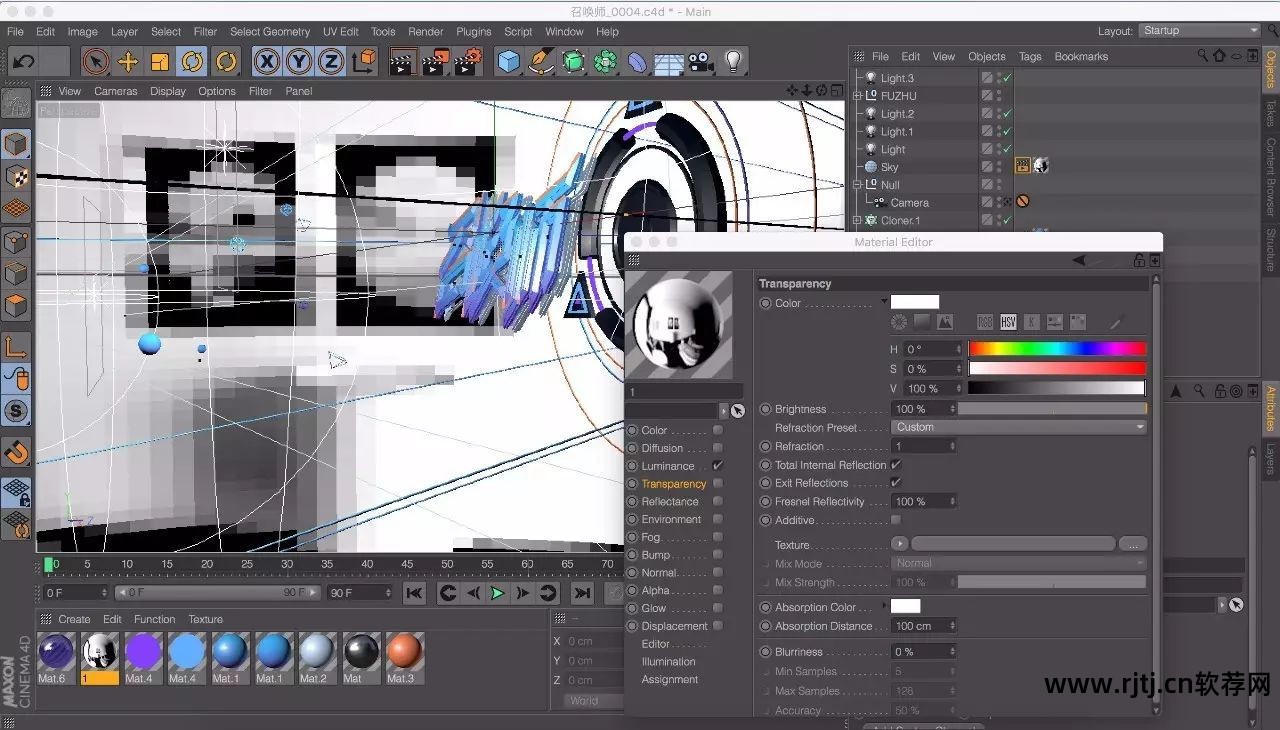
Task: Click the Texture browse button with three dots
Action: pyautogui.click(x=1132, y=545)
